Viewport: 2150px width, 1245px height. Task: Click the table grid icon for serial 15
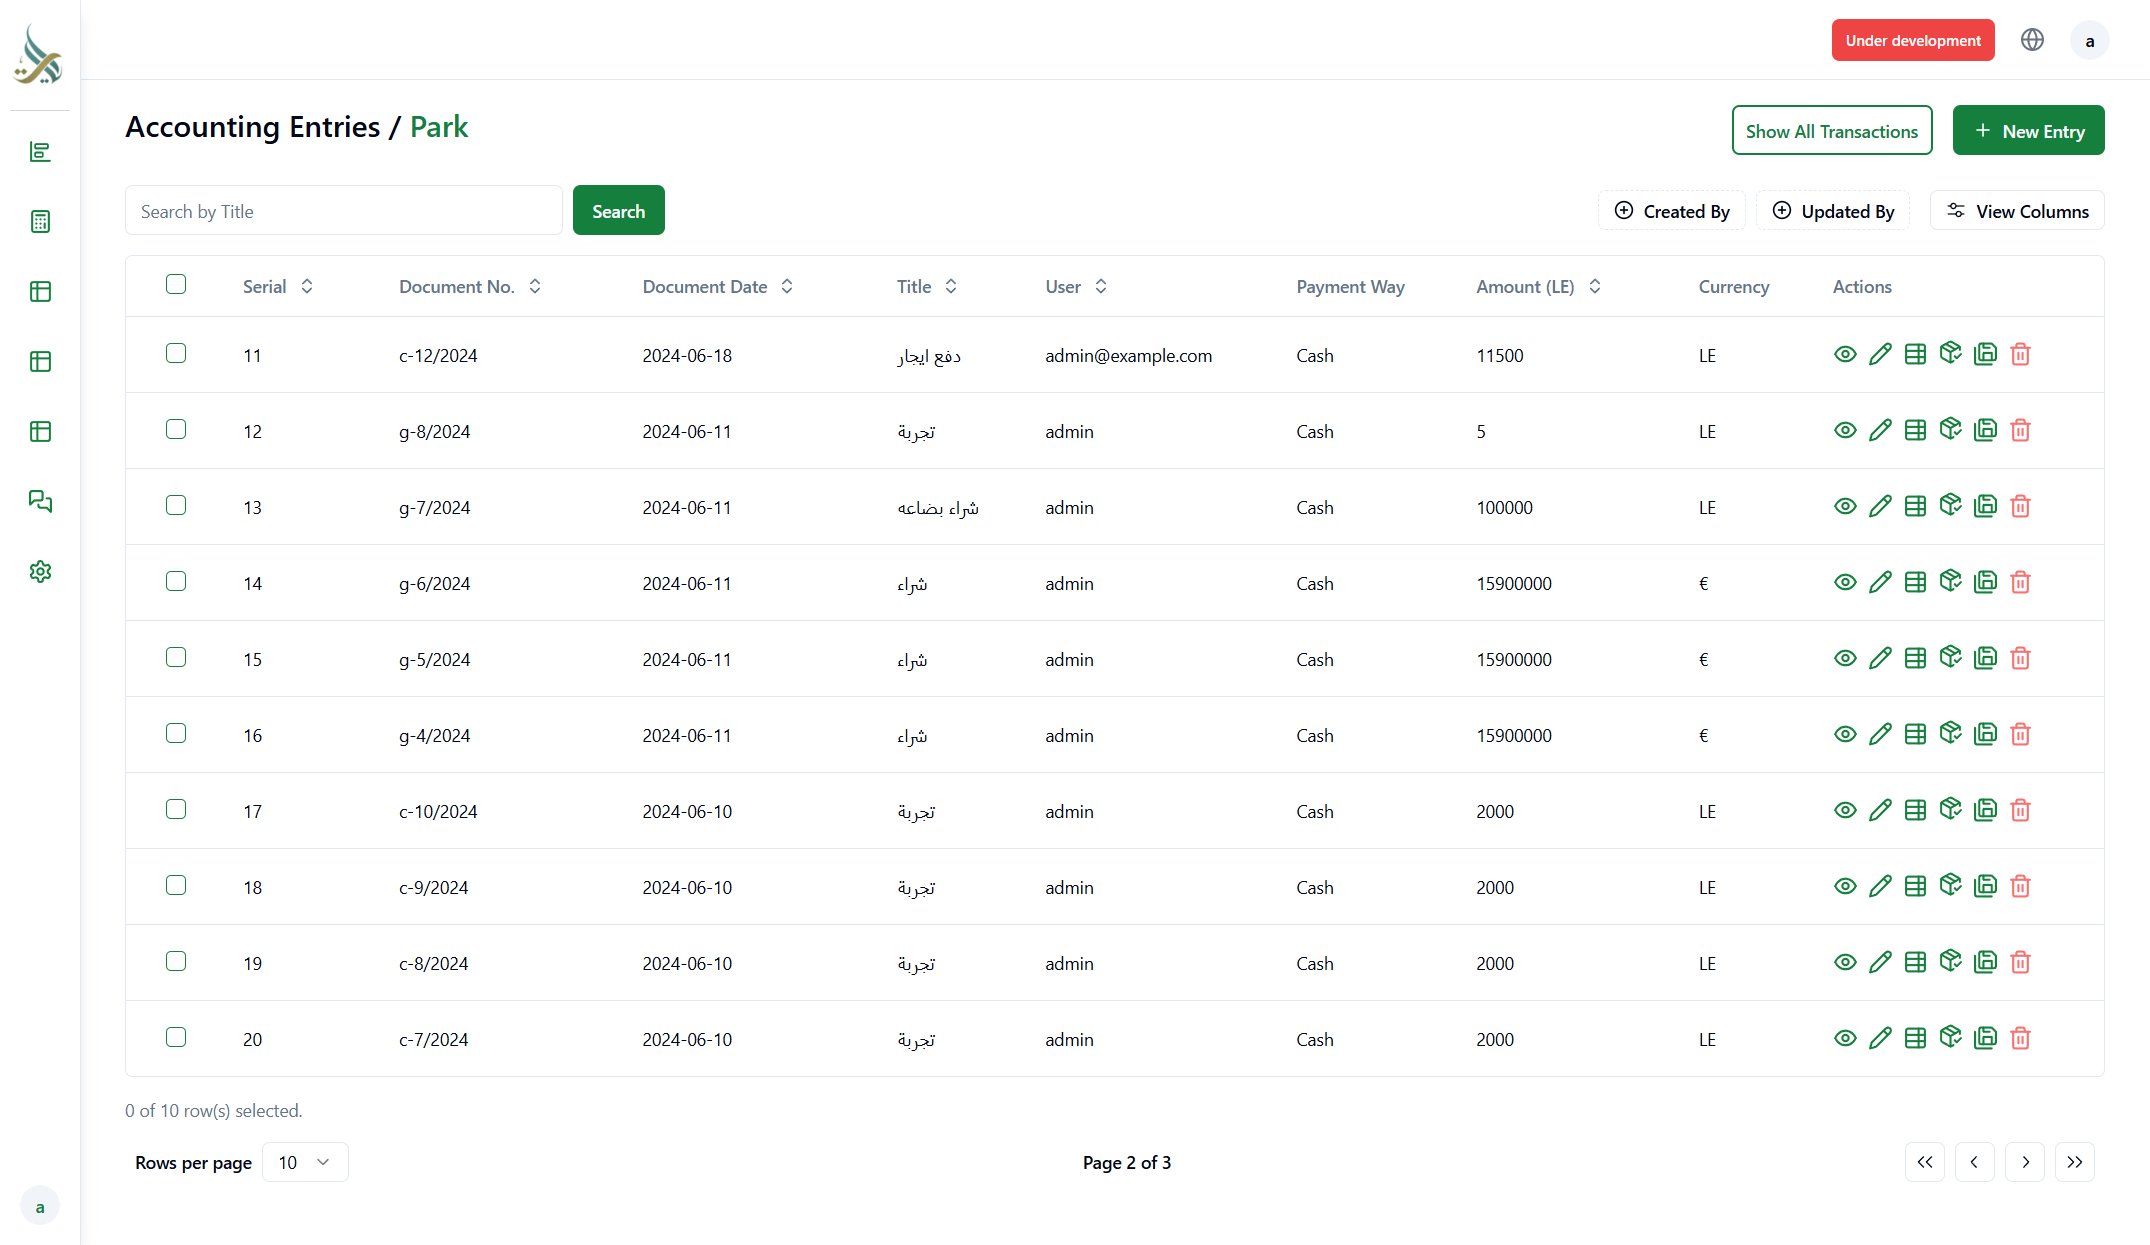pyautogui.click(x=1915, y=658)
